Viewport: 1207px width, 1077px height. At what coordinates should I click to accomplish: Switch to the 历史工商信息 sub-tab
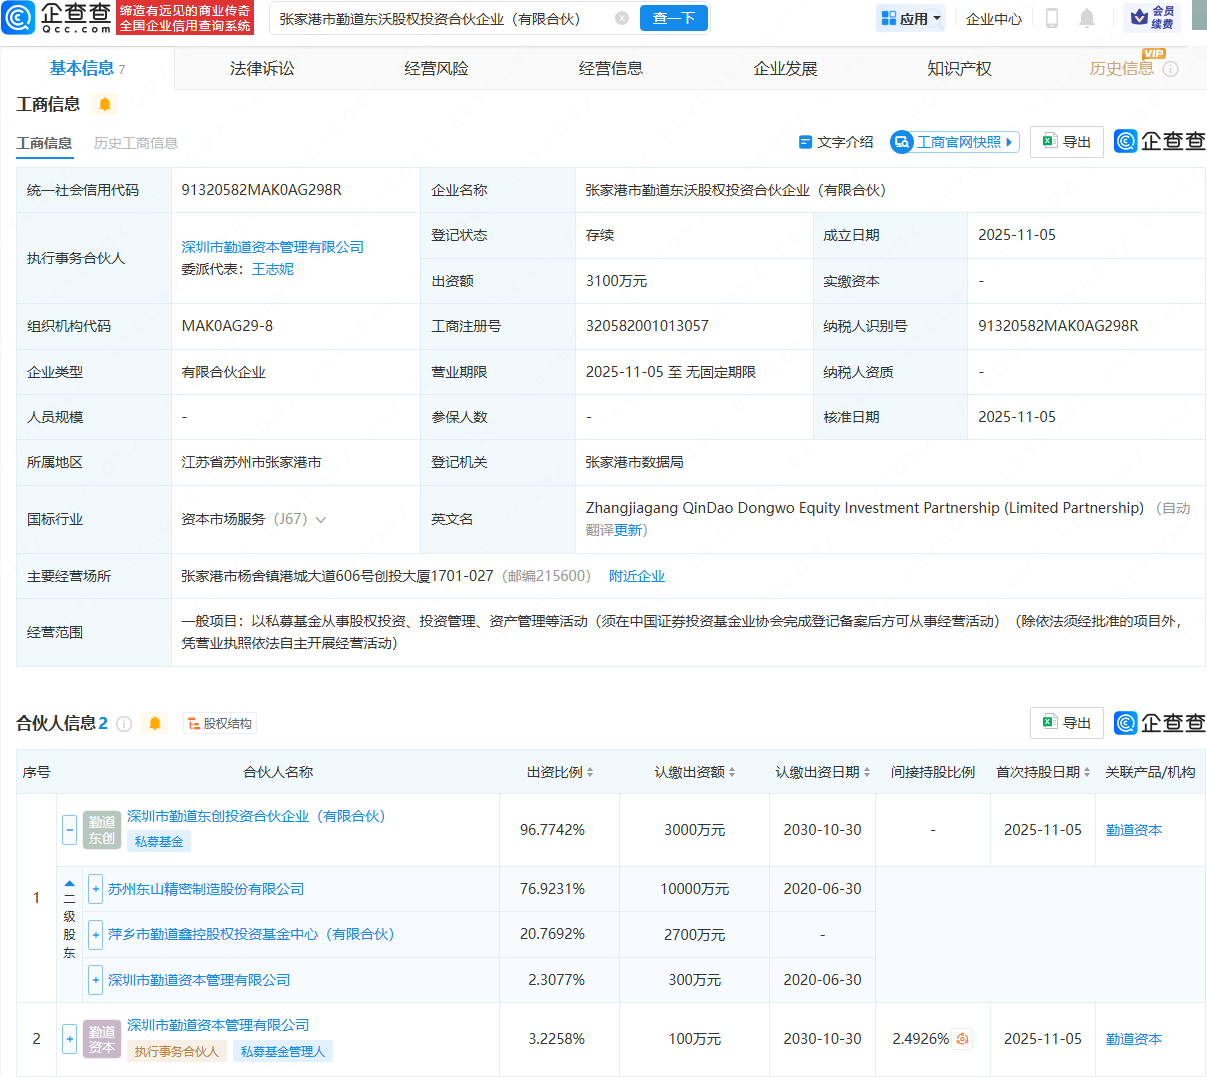pos(136,143)
